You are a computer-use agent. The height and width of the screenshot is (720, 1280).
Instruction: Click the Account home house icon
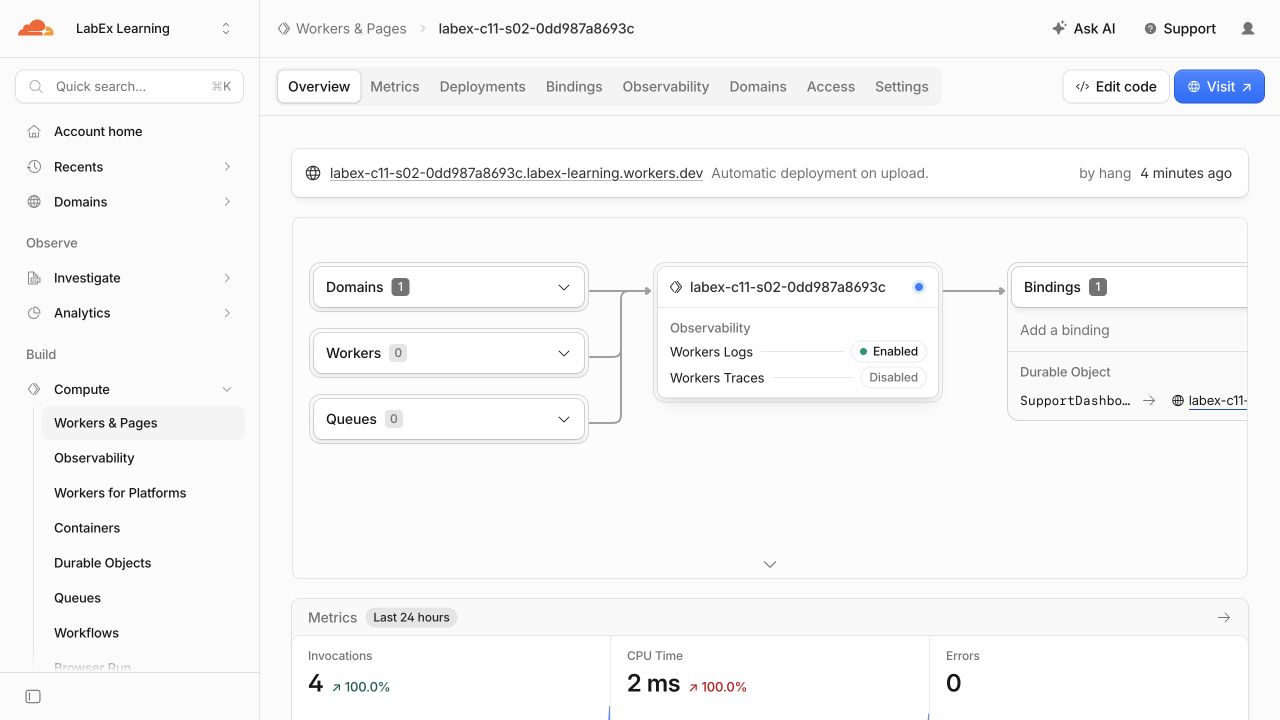[x=34, y=131]
